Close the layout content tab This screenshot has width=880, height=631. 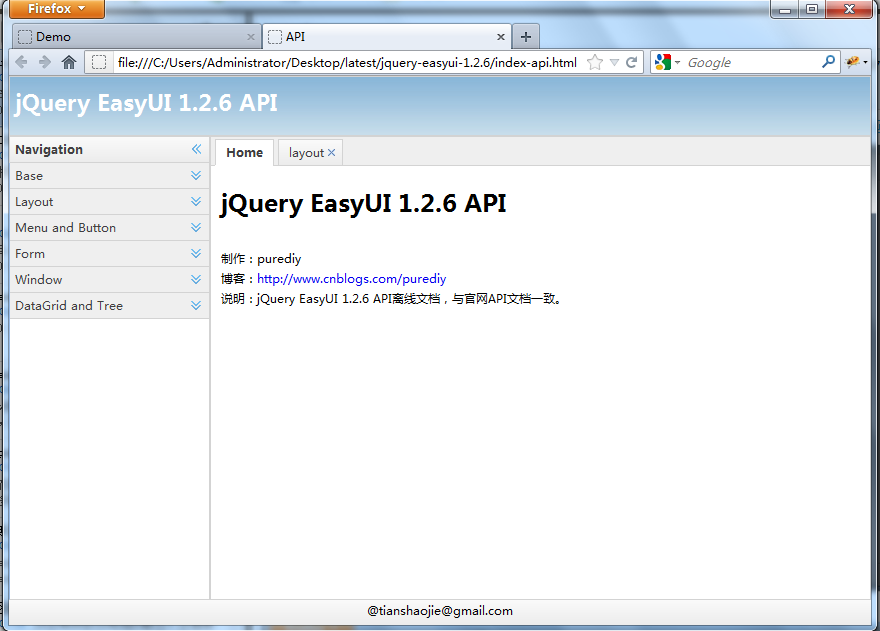pos(332,153)
